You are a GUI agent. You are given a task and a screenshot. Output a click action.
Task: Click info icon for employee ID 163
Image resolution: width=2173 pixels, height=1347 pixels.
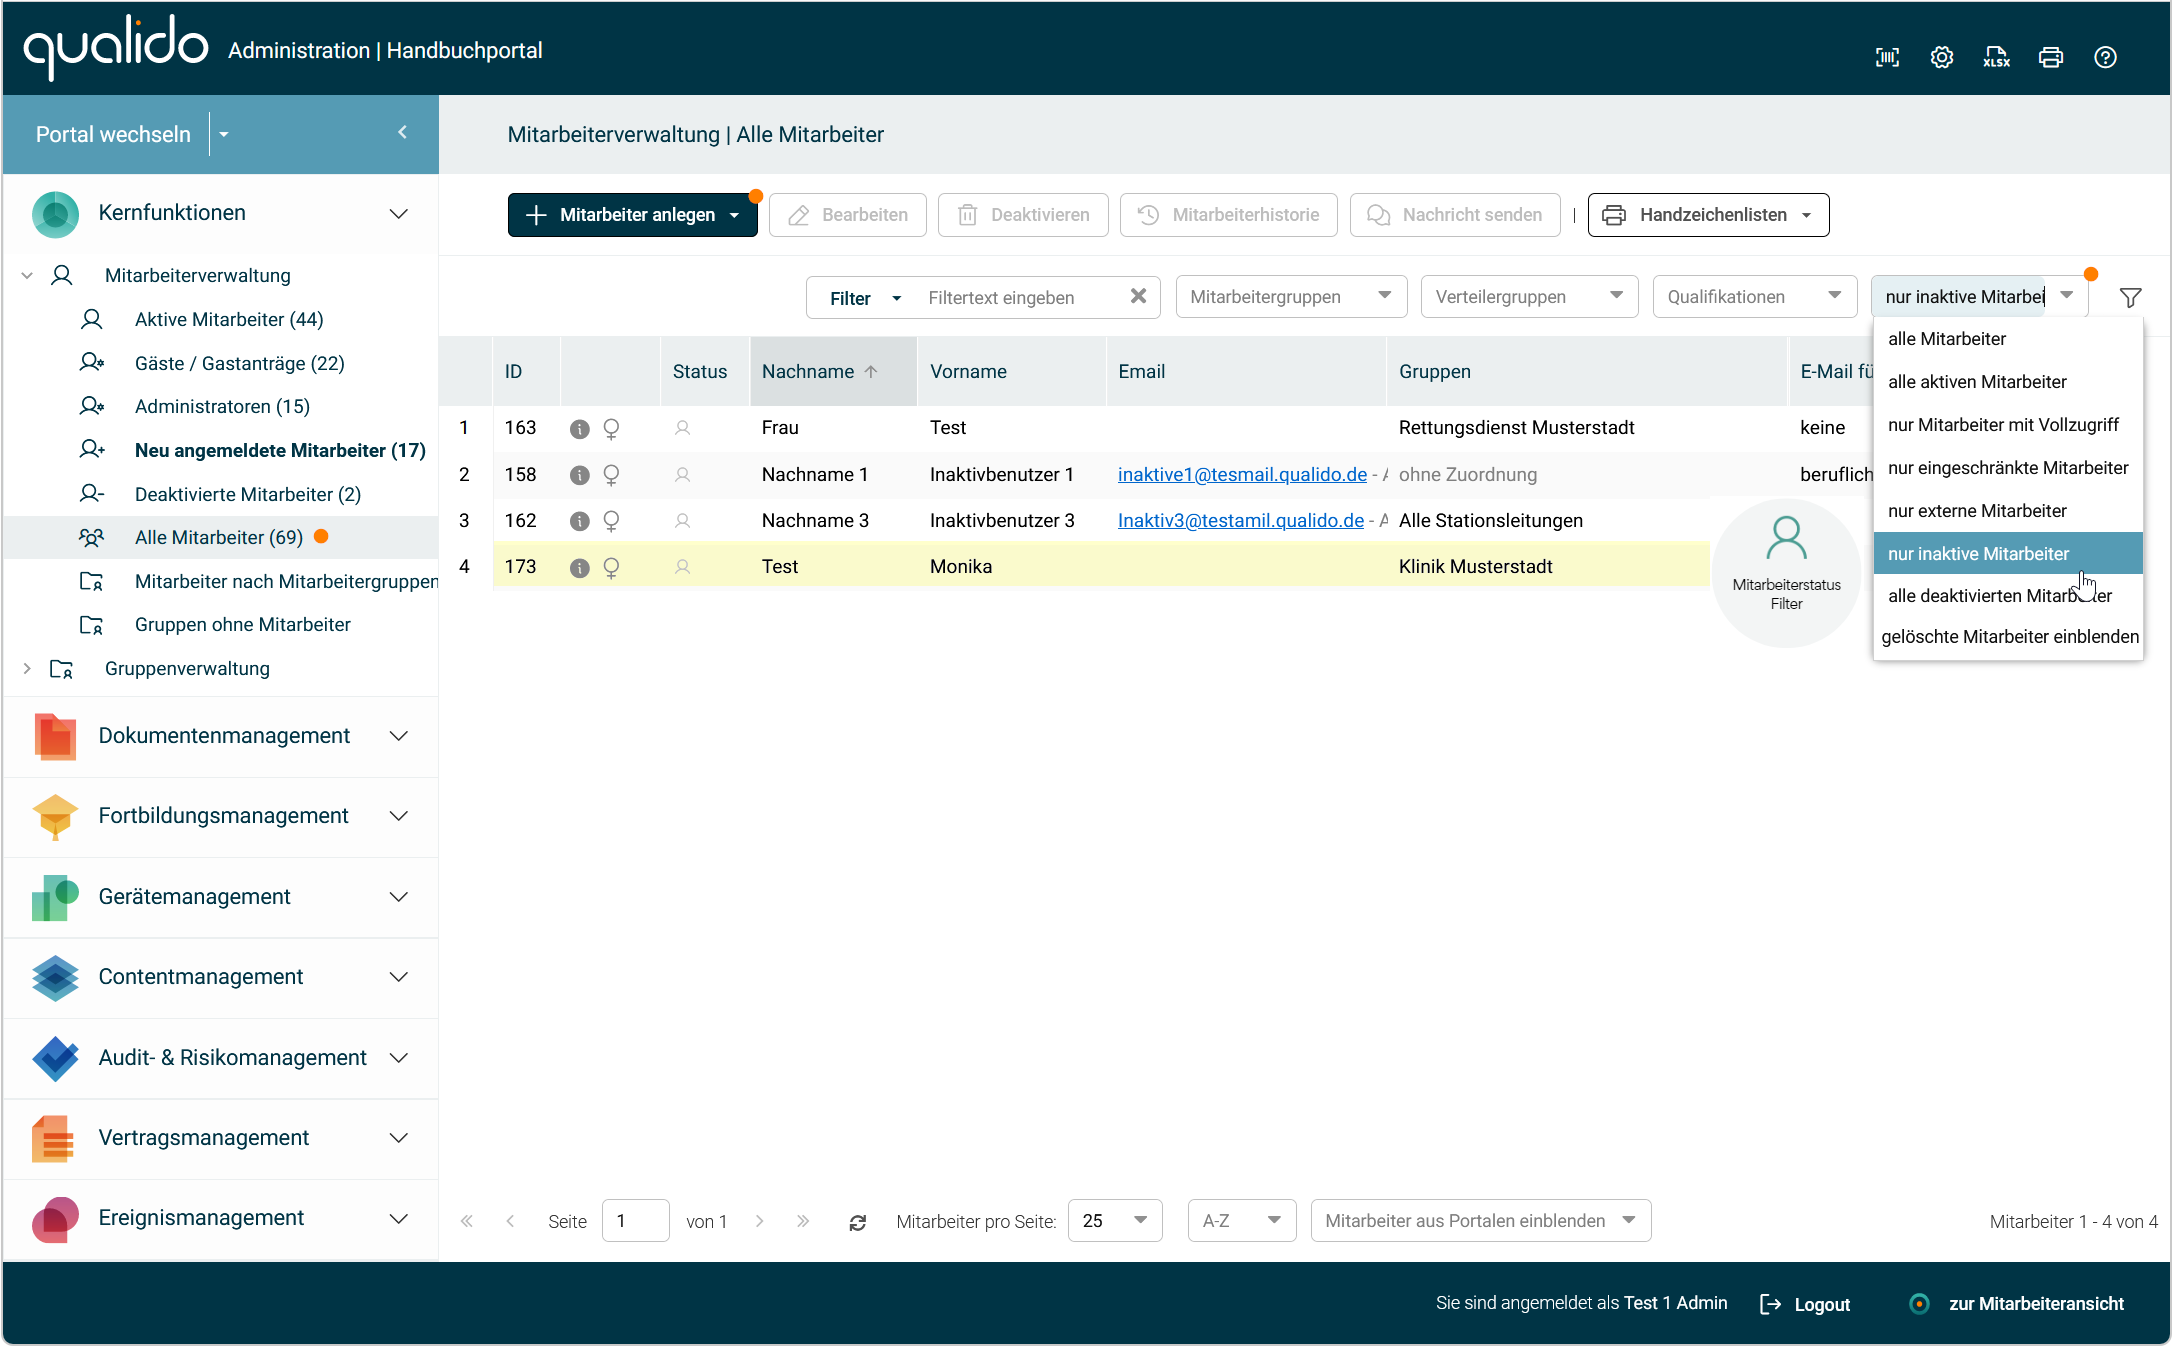point(579,429)
